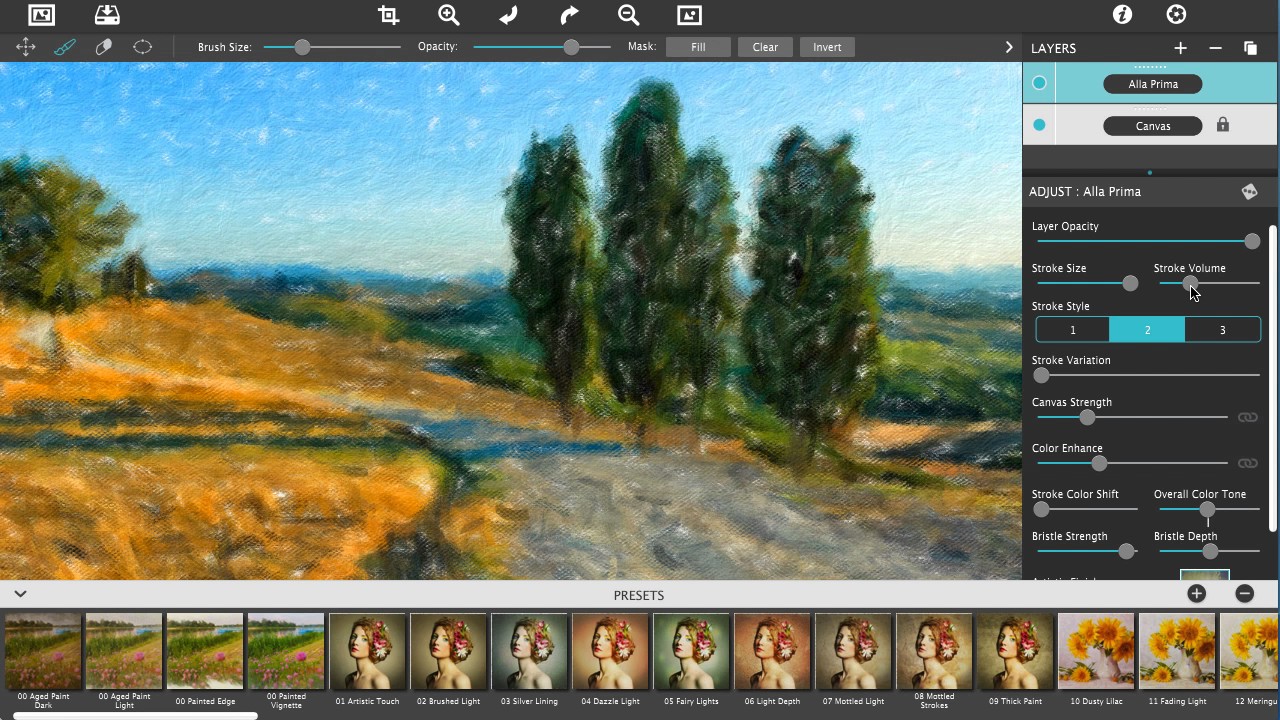This screenshot has height=720, width=1280.
Task: Click the save image icon
Action: click(x=107, y=15)
